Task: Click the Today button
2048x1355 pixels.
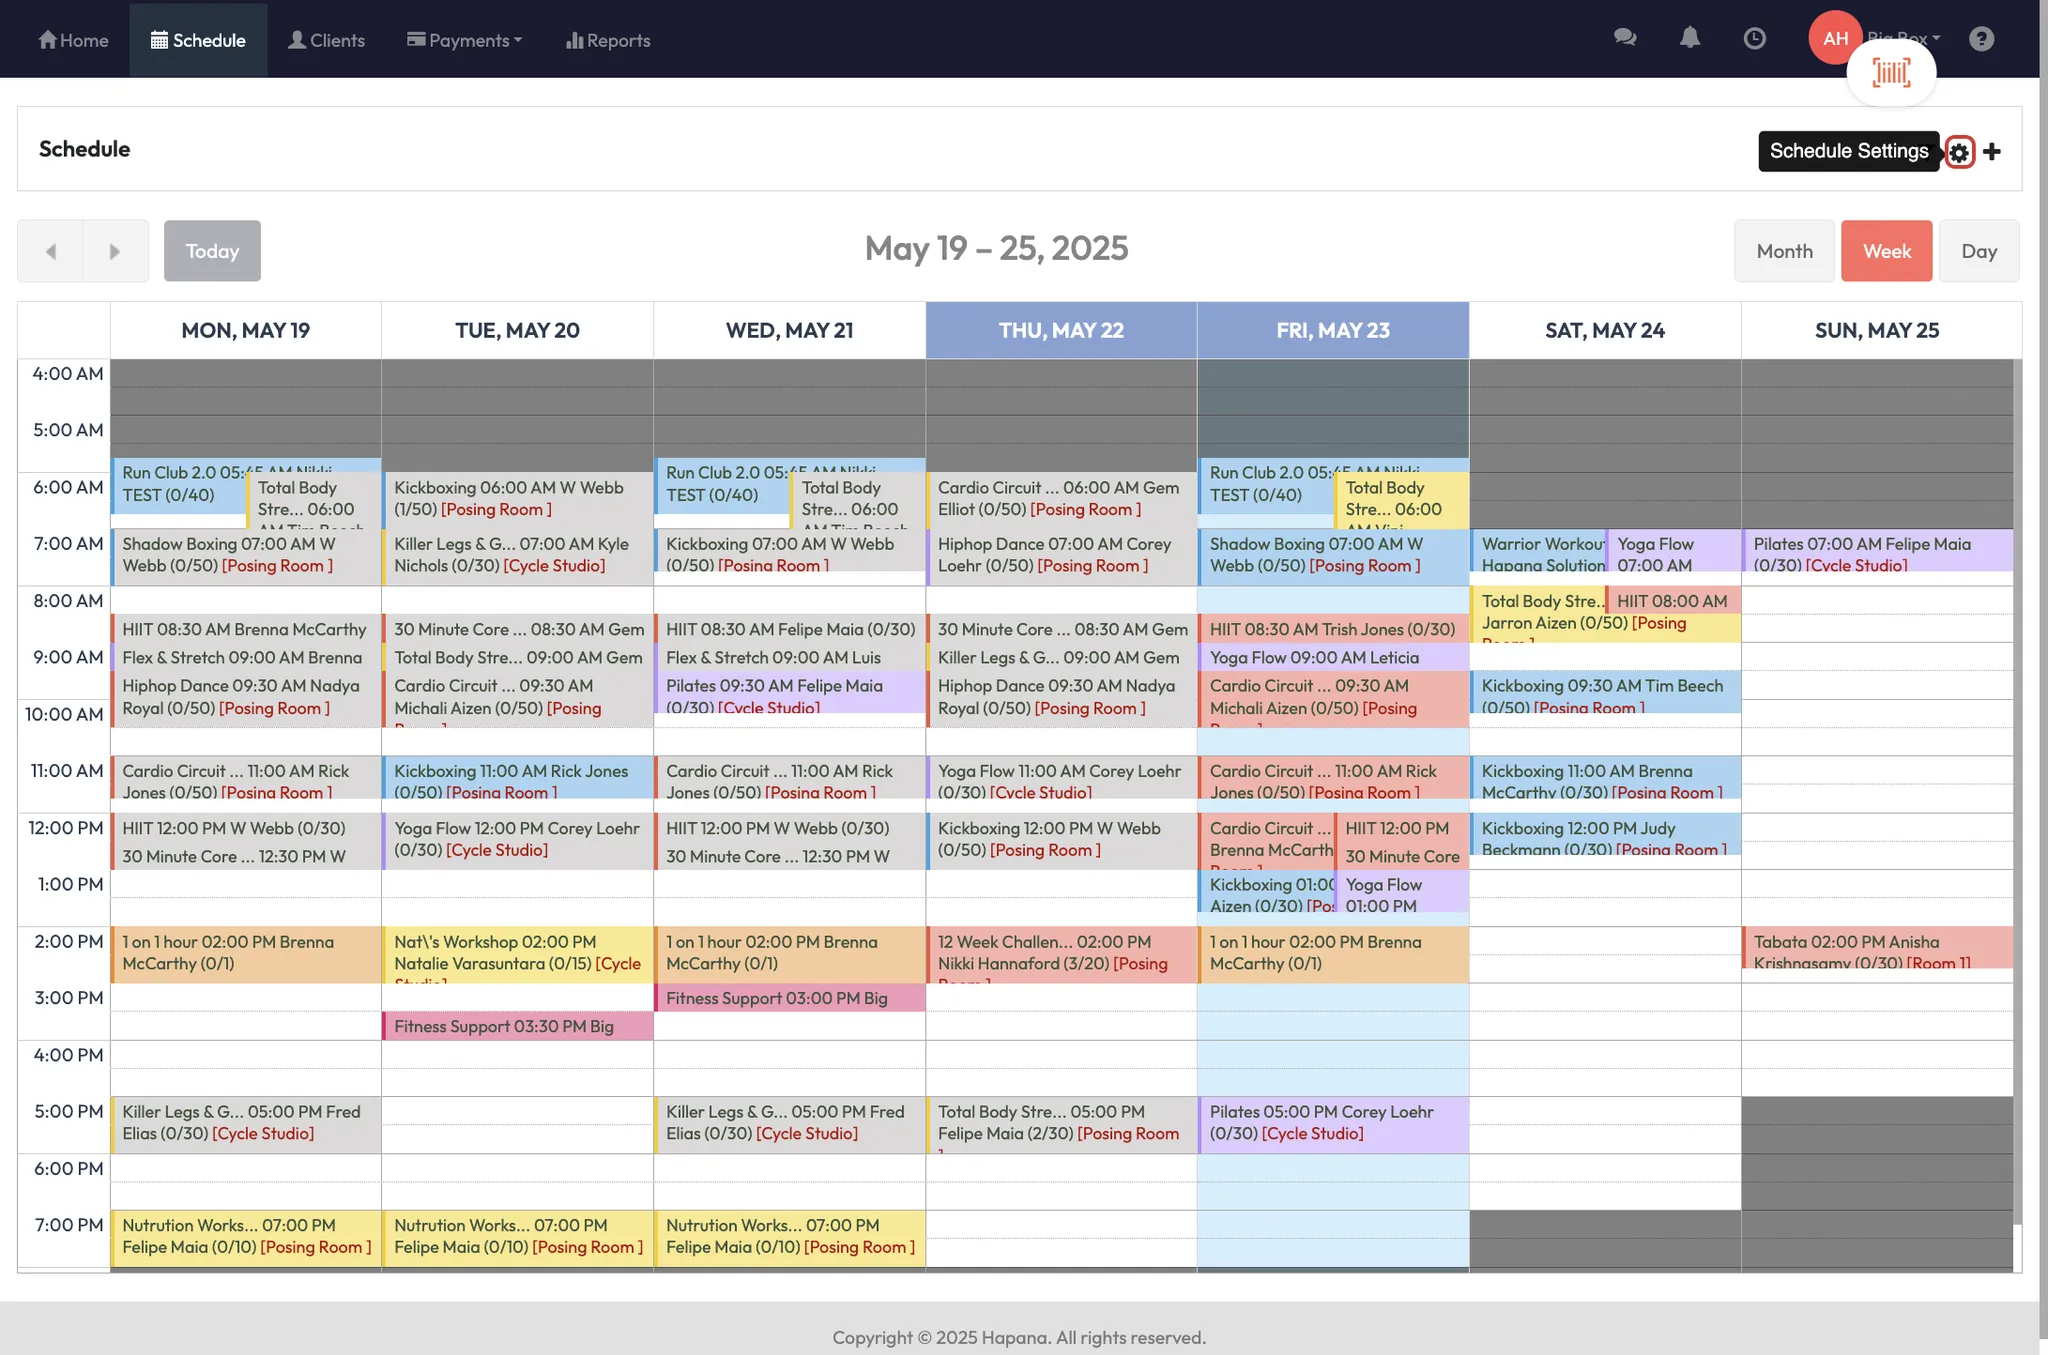Action: (x=212, y=251)
